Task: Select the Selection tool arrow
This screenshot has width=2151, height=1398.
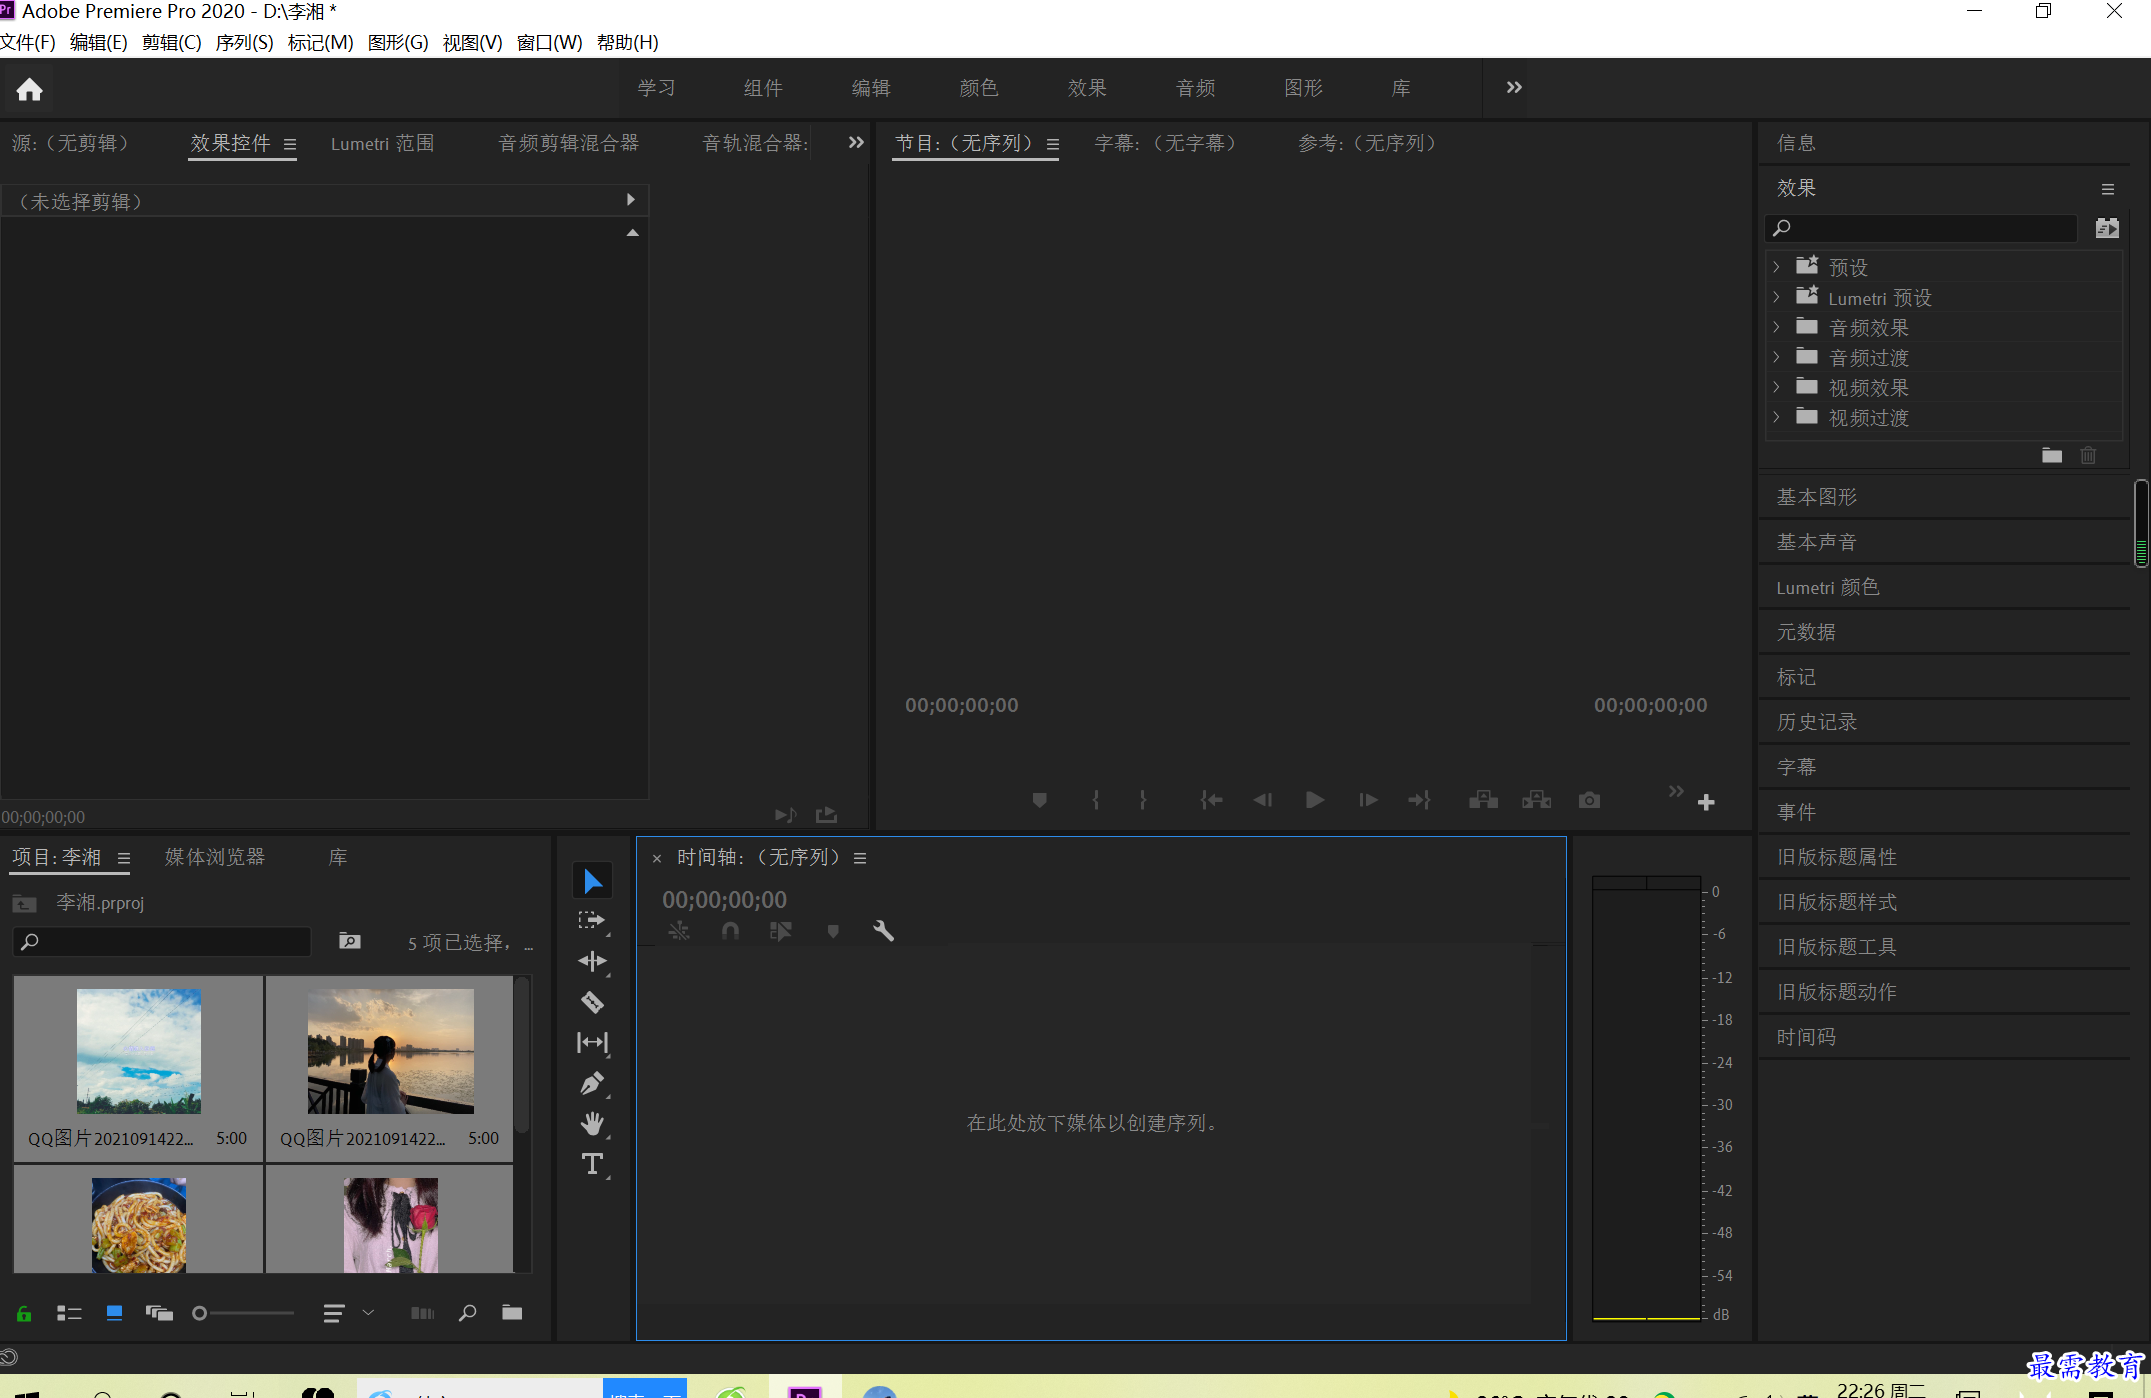Action: coord(593,881)
